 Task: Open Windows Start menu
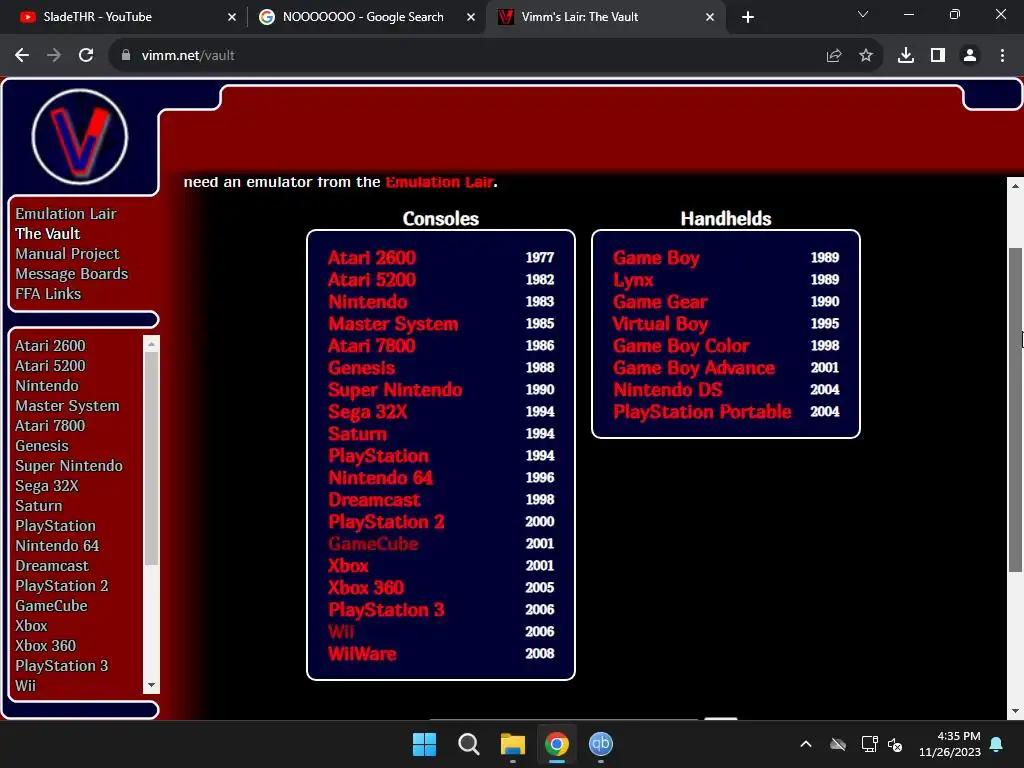pos(424,744)
